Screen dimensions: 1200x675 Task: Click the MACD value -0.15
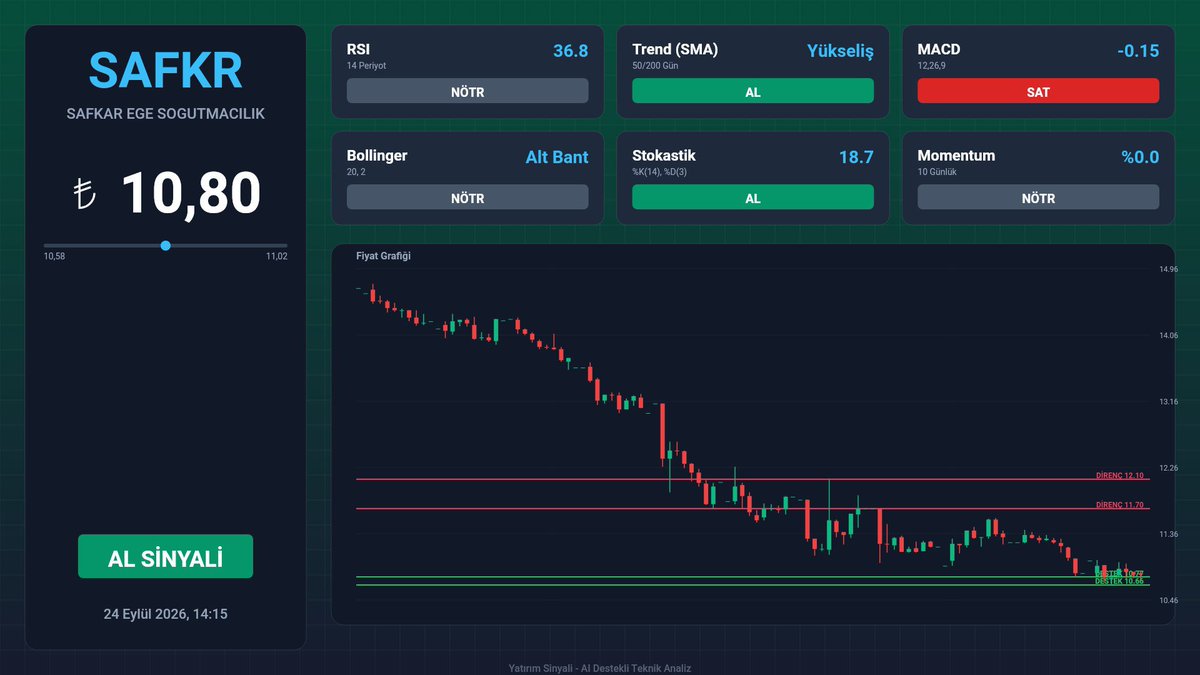[1138, 50]
